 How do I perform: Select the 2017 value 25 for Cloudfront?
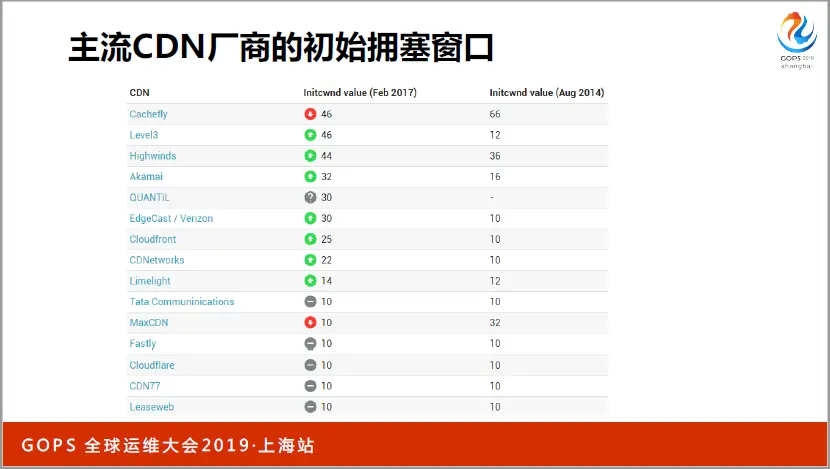(327, 239)
